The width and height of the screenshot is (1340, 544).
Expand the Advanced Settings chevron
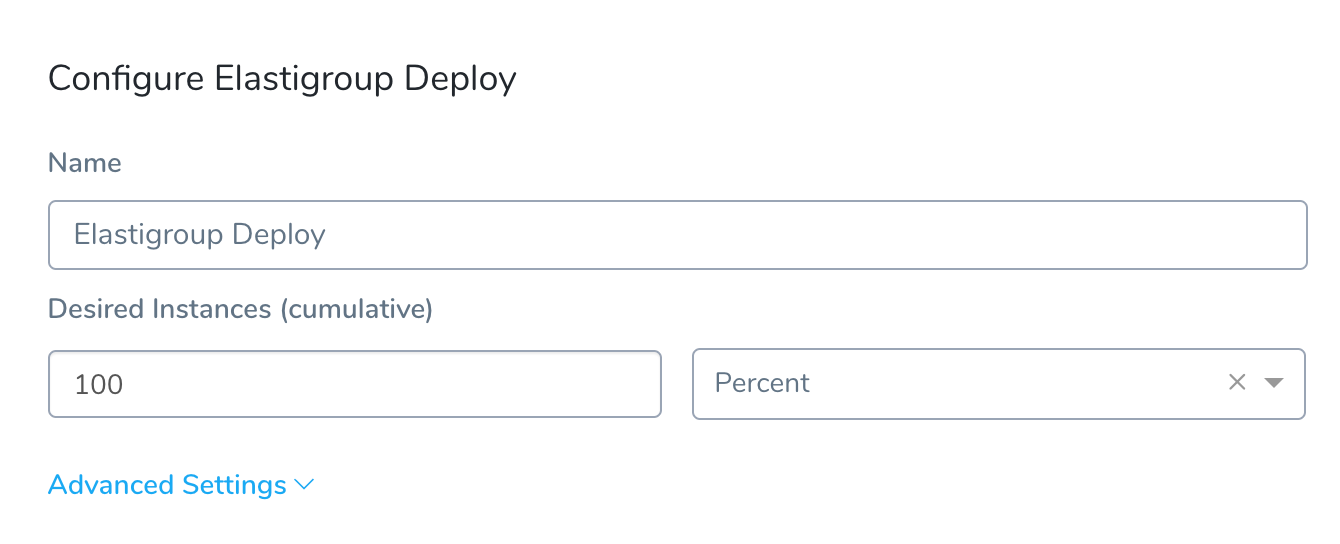pyautogui.click(x=305, y=485)
